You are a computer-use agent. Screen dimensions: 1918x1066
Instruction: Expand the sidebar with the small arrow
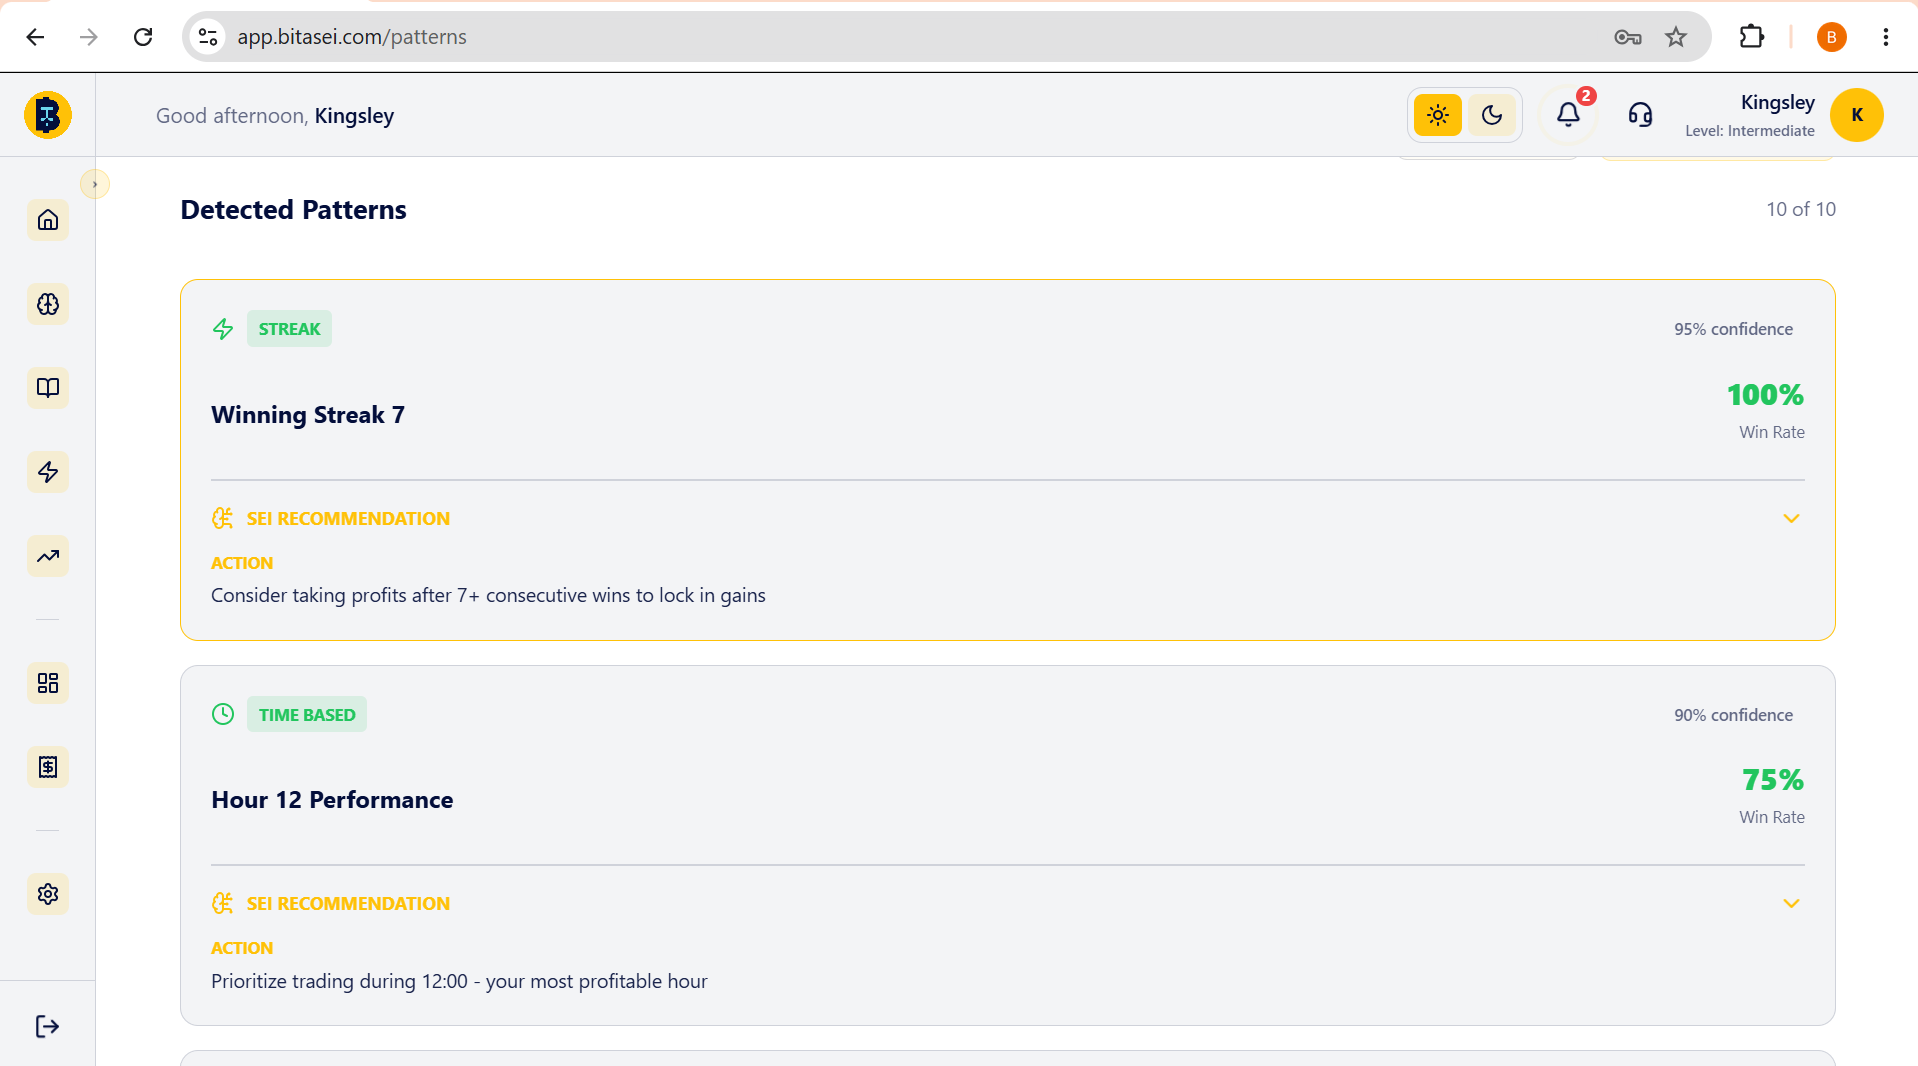tap(95, 184)
